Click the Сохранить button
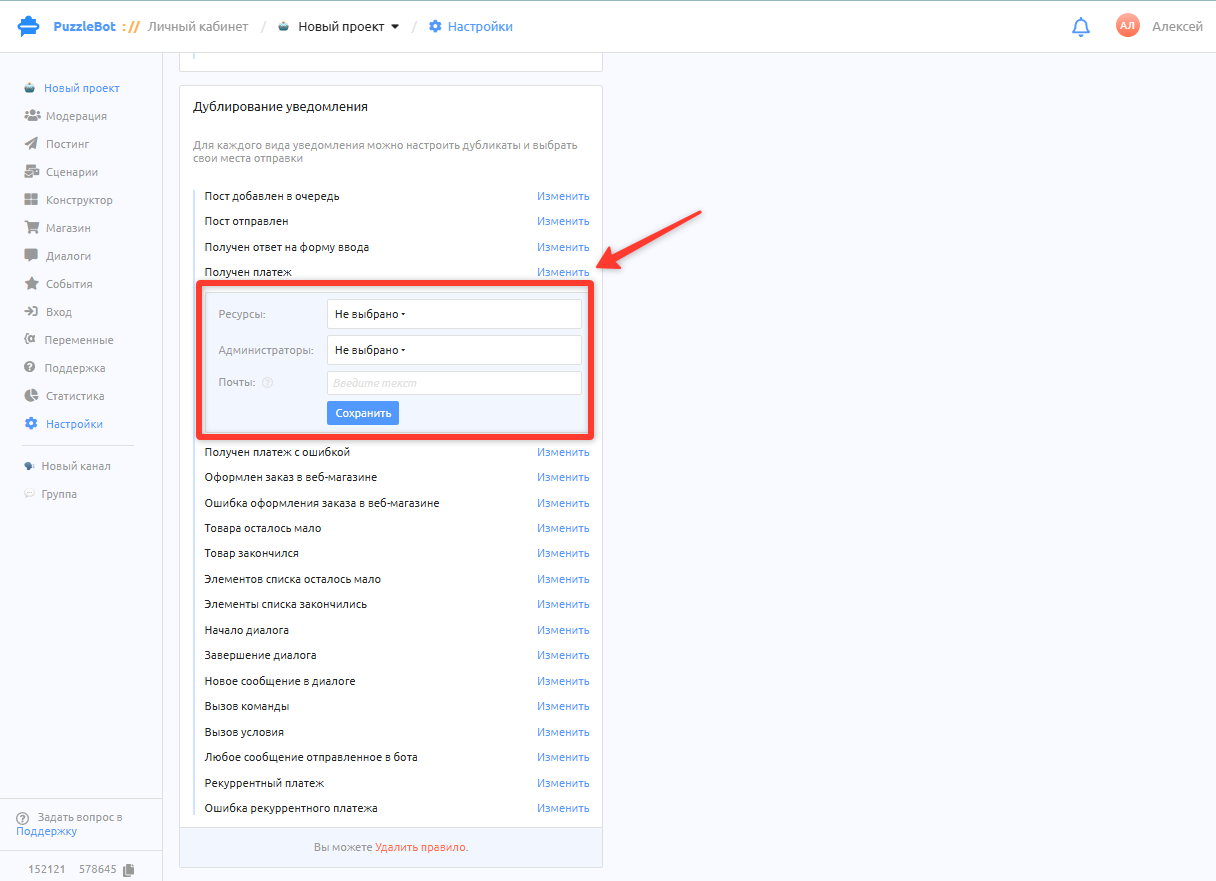The image size is (1216, 881). [x=363, y=413]
